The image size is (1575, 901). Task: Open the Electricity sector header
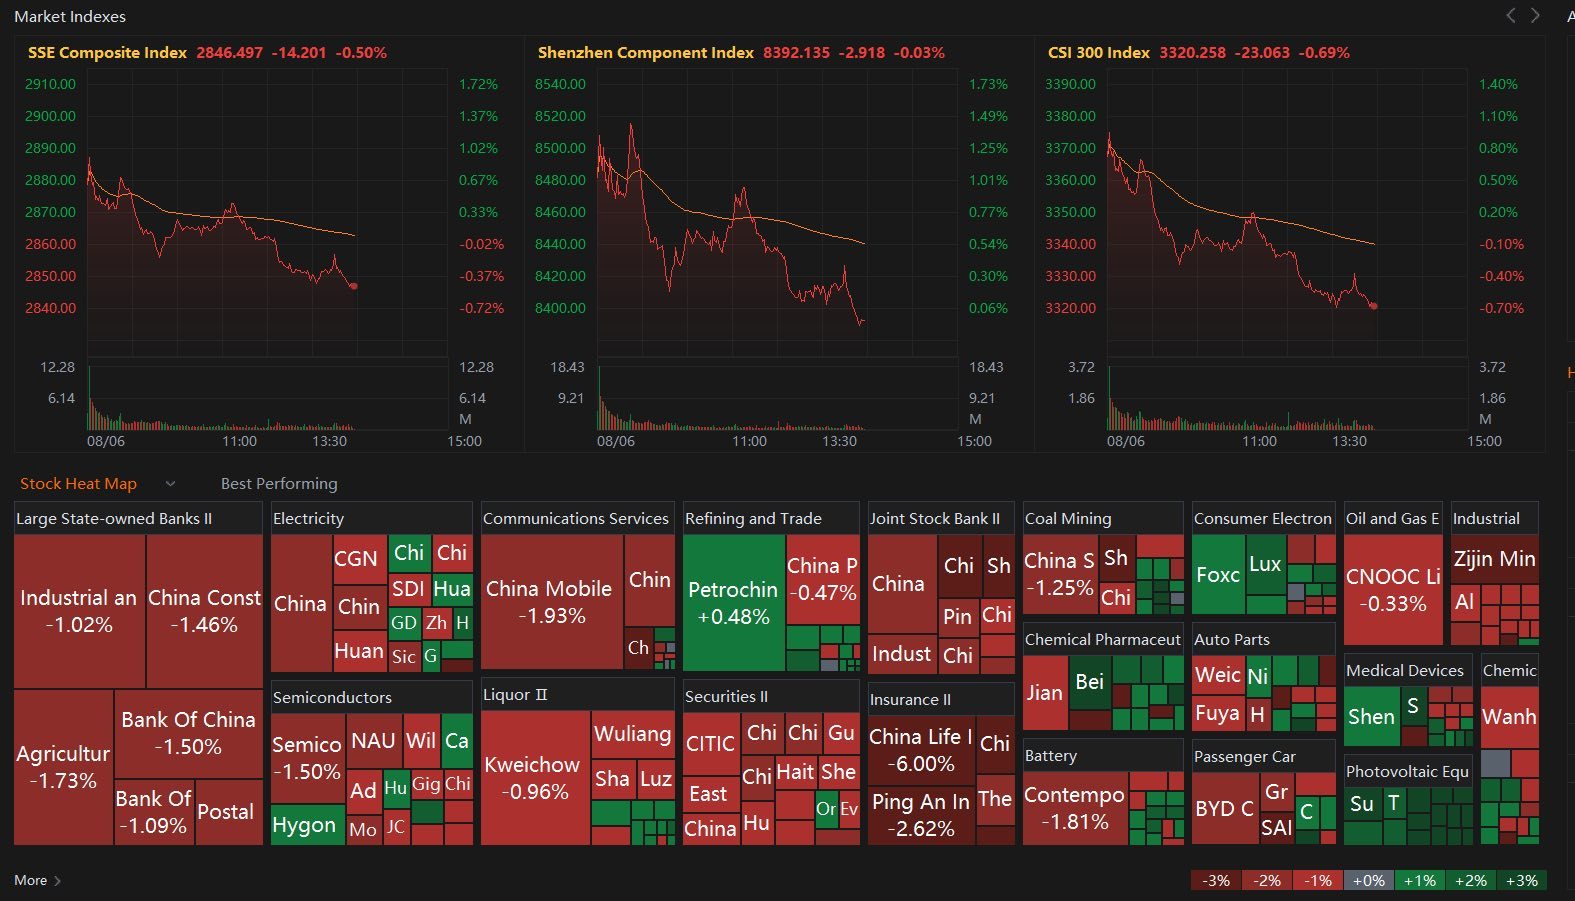(x=372, y=518)
